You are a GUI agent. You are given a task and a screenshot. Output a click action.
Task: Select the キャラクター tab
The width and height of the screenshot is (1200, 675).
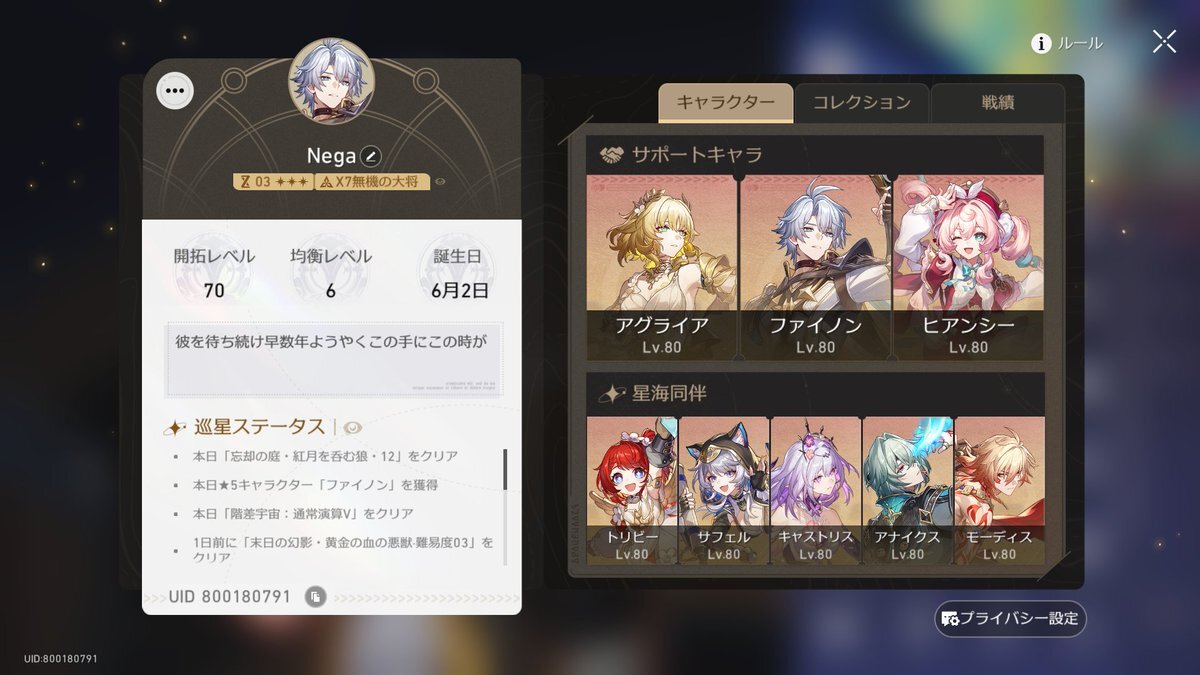click(725, 103)
